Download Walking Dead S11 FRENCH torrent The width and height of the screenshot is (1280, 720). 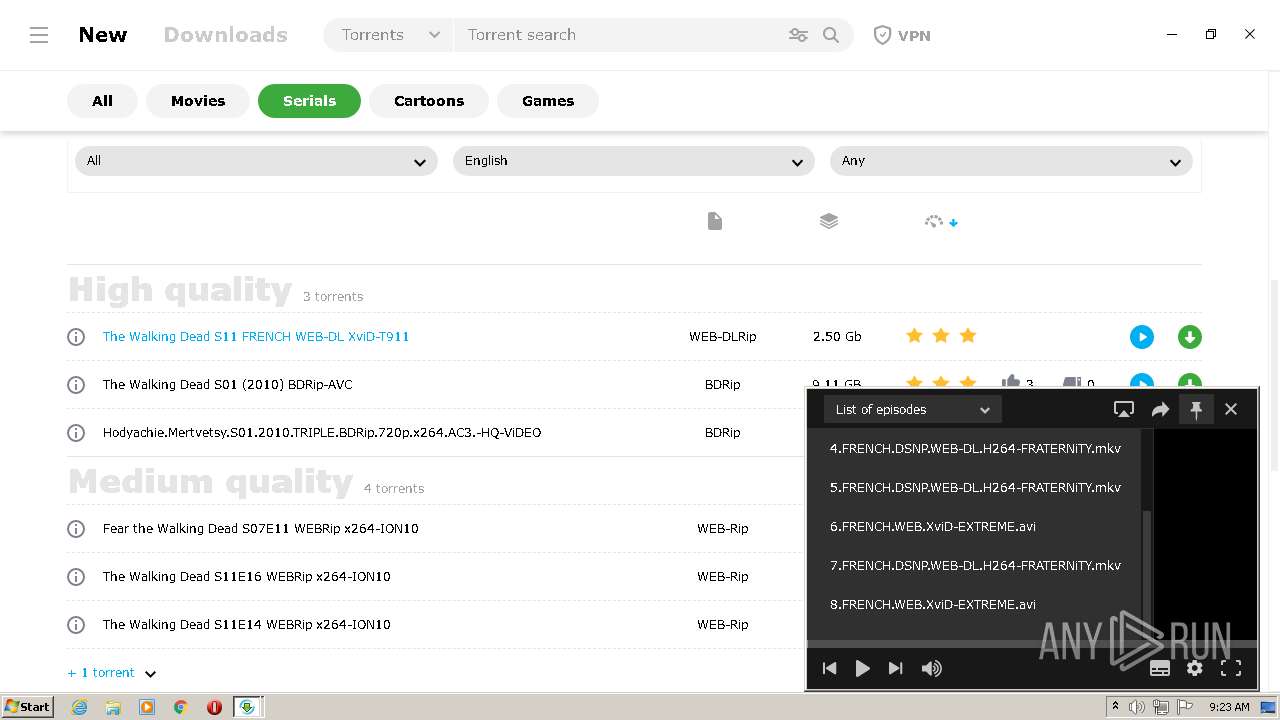(x=1189, y=337)
